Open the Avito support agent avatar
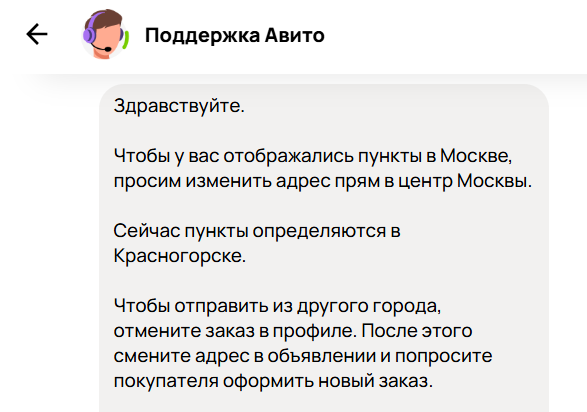The width and height of the screenshot is (587, 412). coord(104,34)
